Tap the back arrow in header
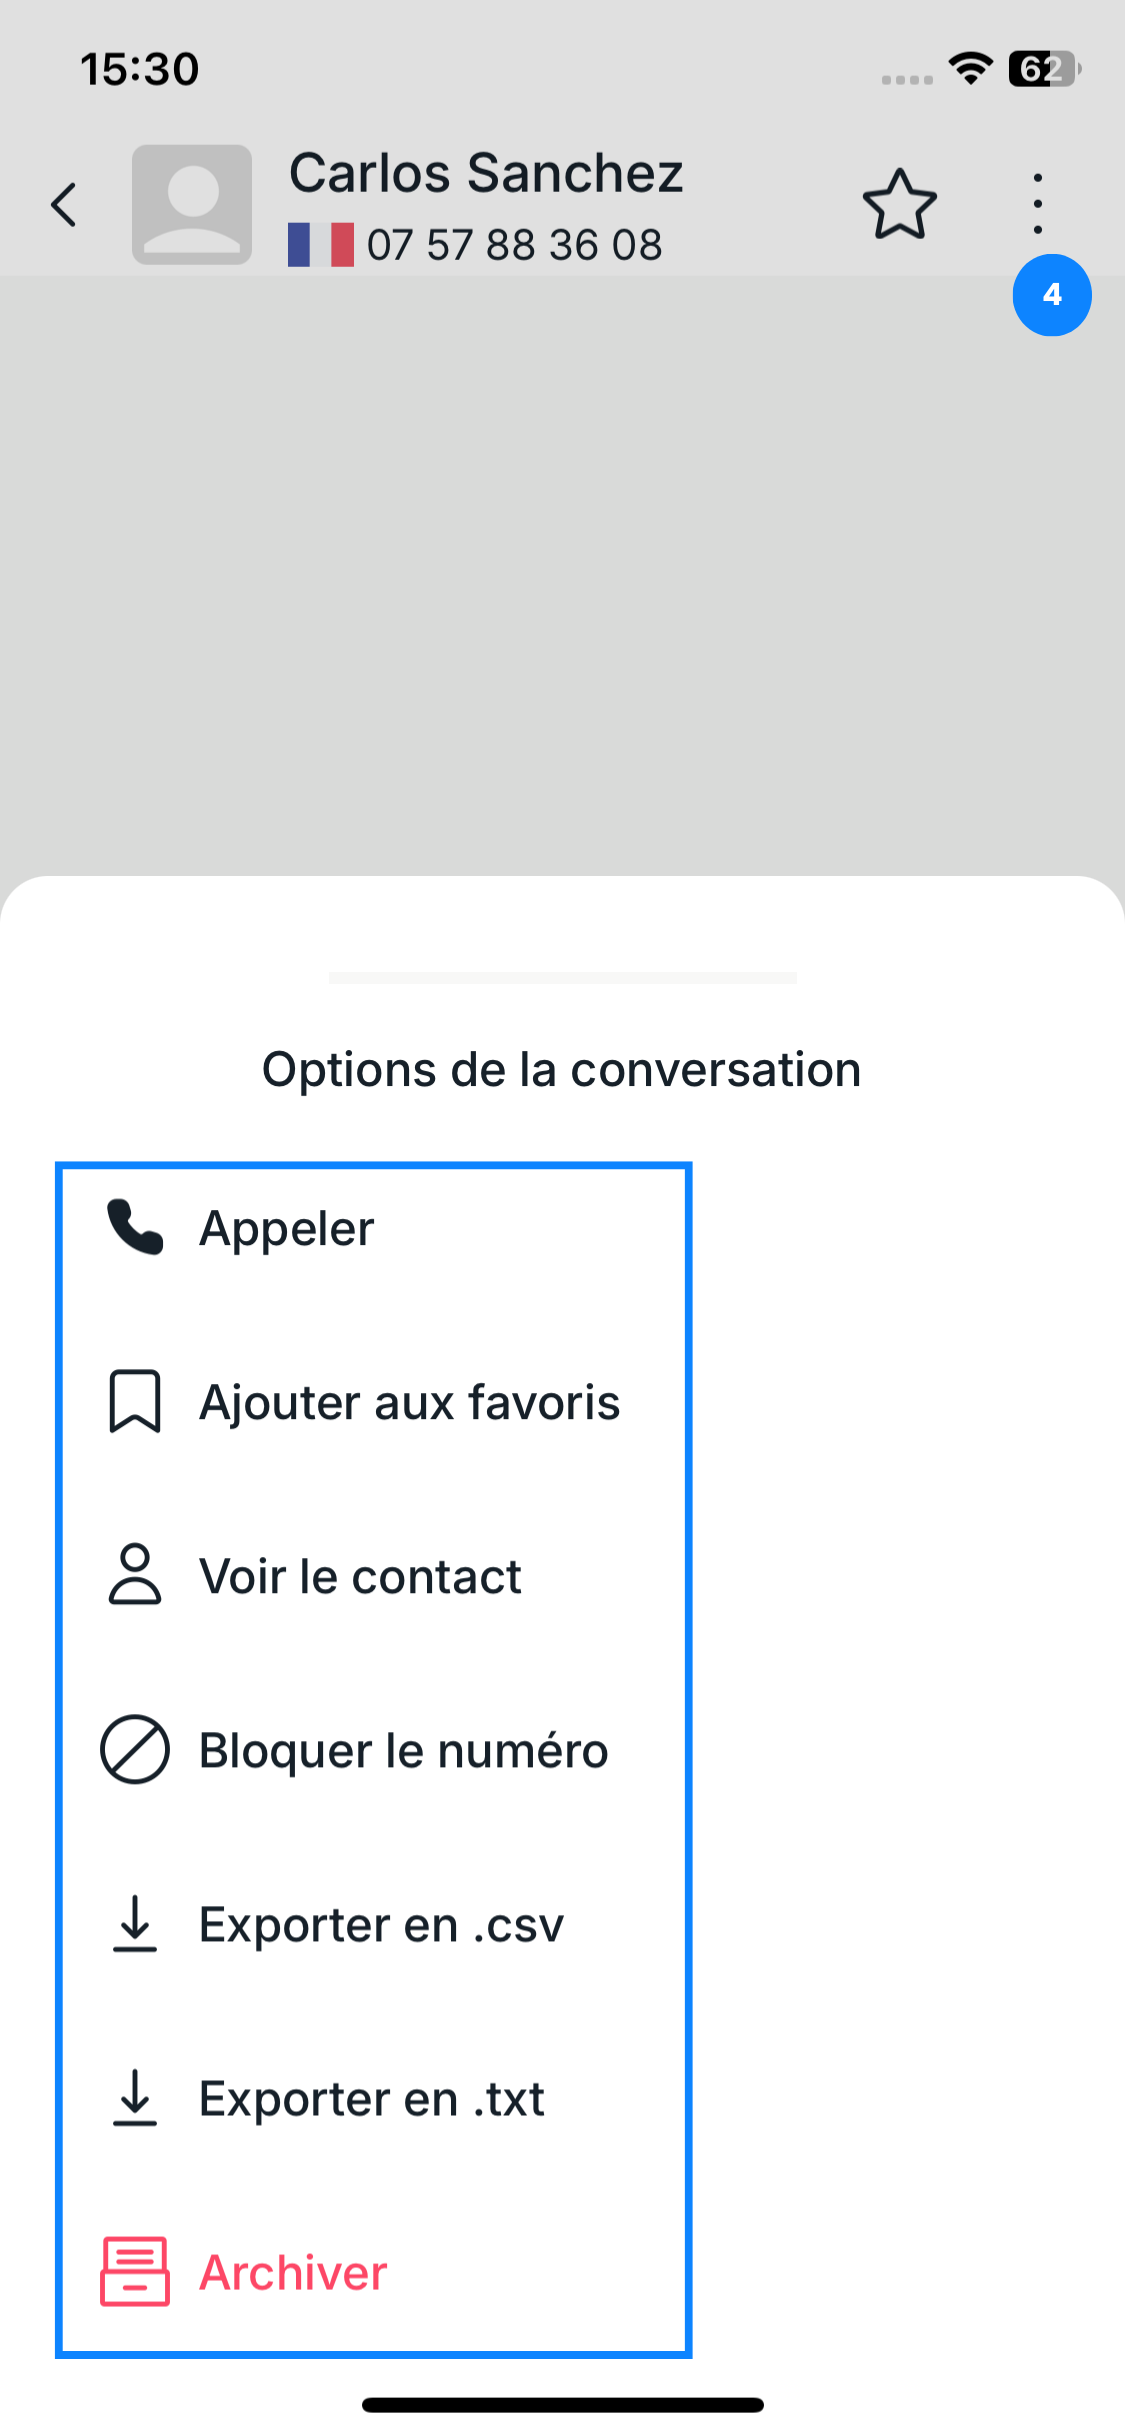 [x=65, y=205]
